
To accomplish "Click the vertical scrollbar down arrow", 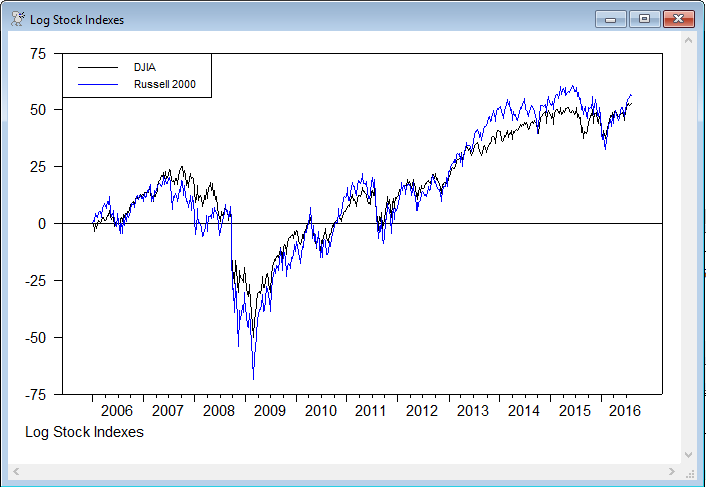I will click(x=688, y=454).
